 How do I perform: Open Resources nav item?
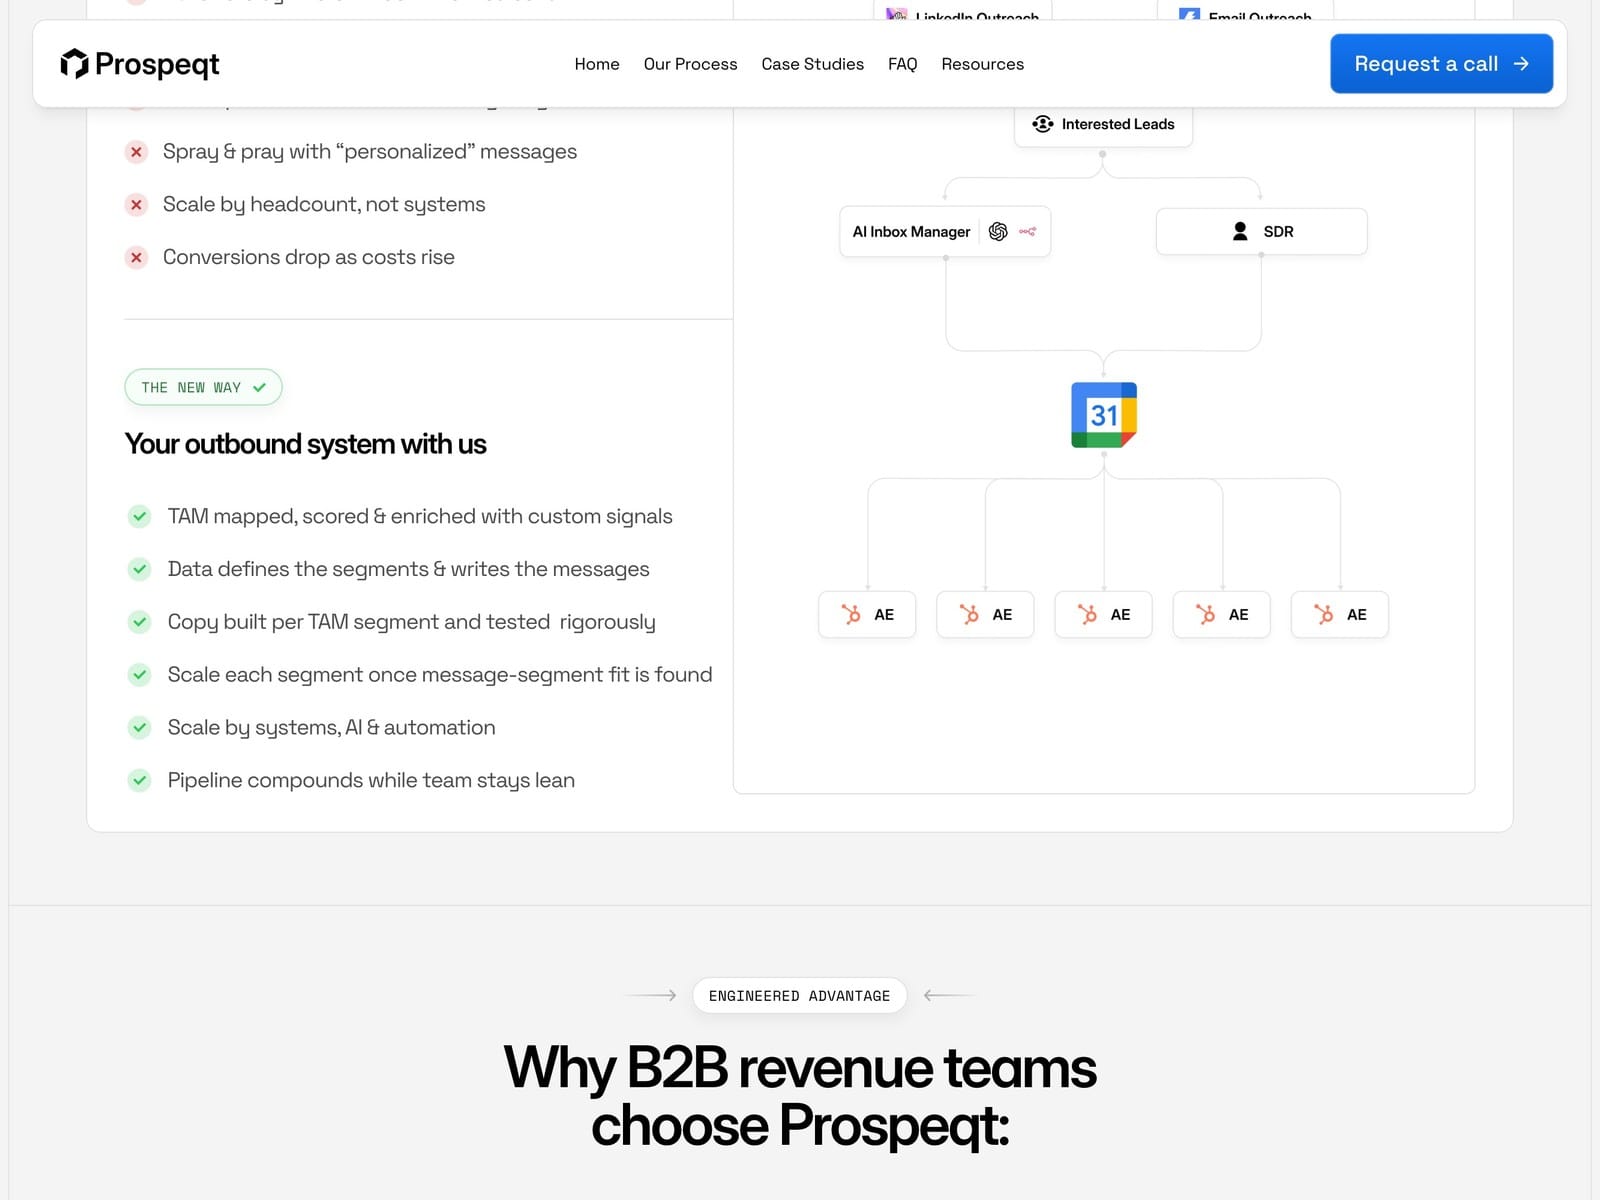coord(982,64)
